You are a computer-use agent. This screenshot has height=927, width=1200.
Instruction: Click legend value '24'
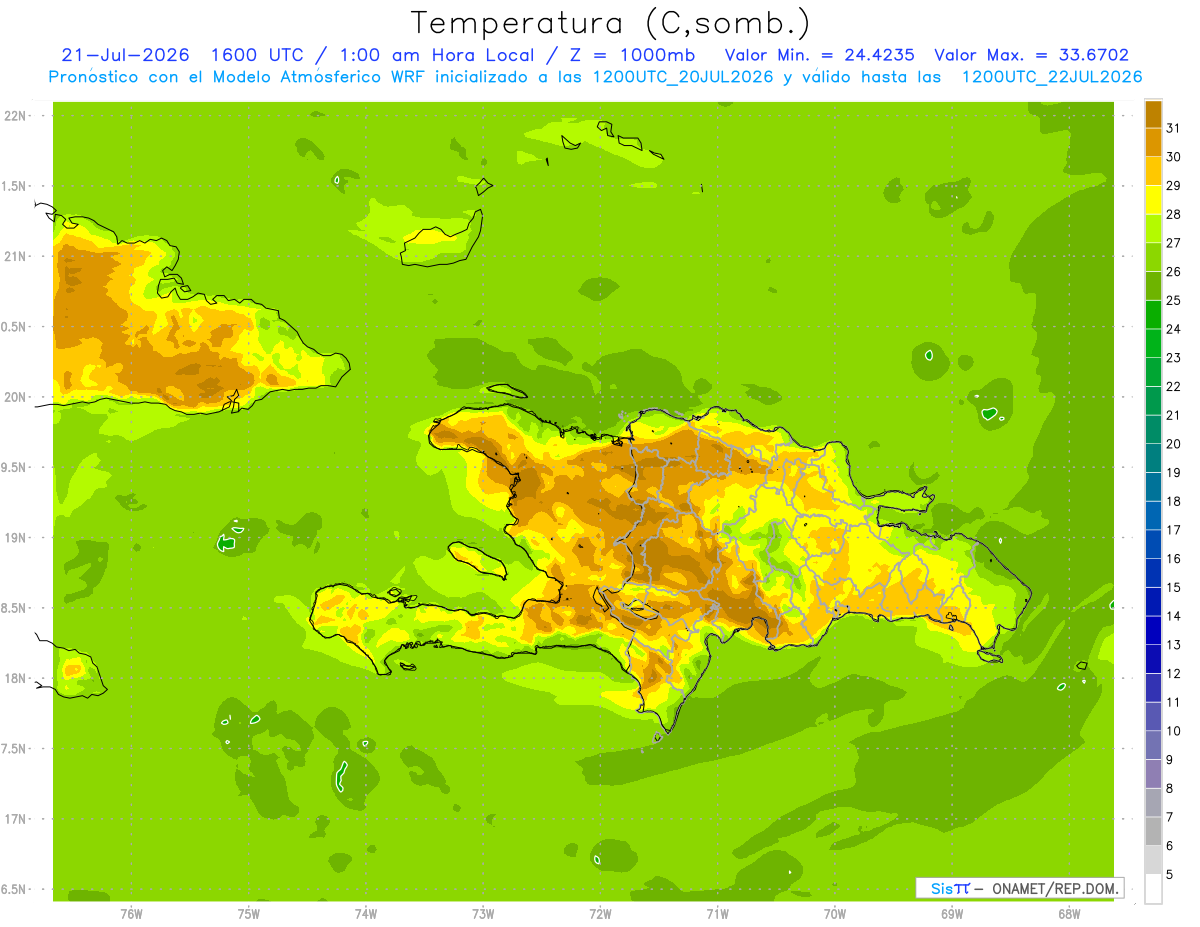click(x=1173, y=329)
